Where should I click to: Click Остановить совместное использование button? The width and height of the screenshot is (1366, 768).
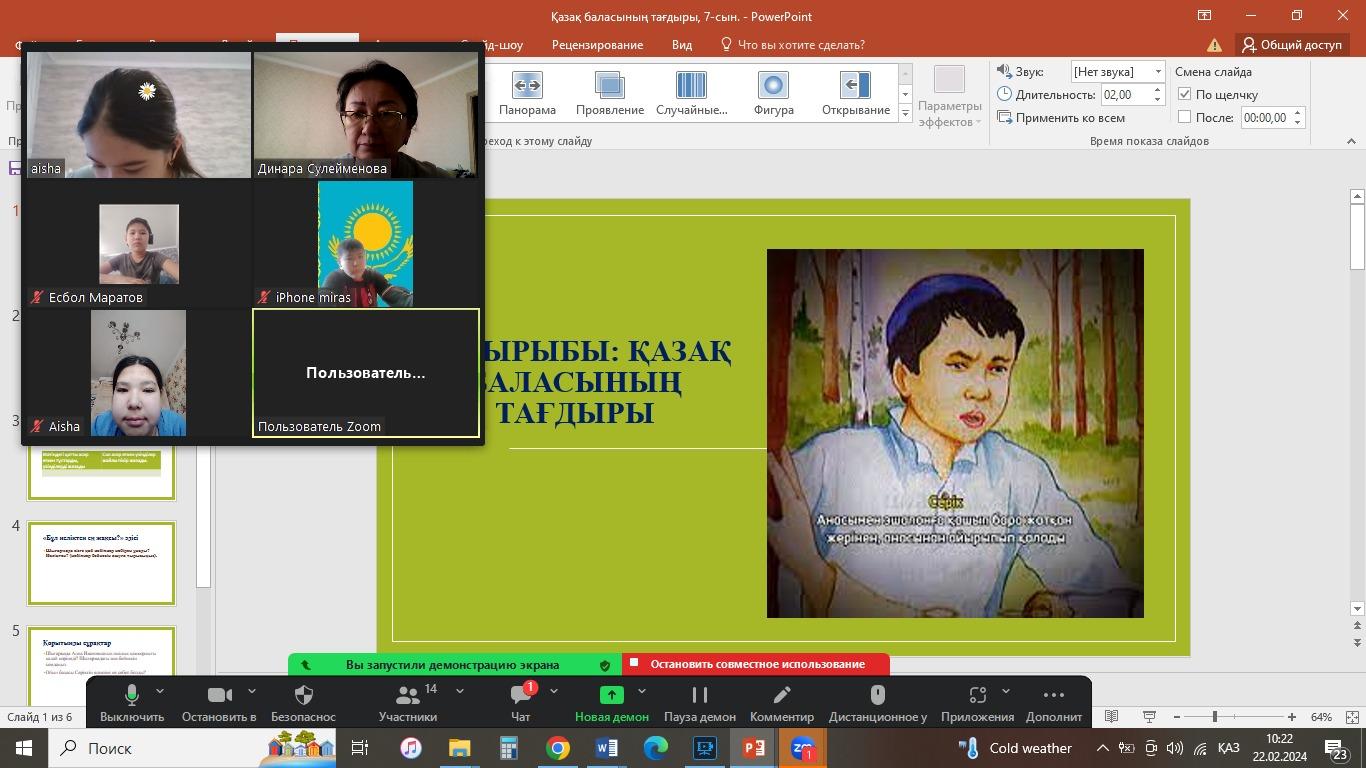tap(756, 664)
